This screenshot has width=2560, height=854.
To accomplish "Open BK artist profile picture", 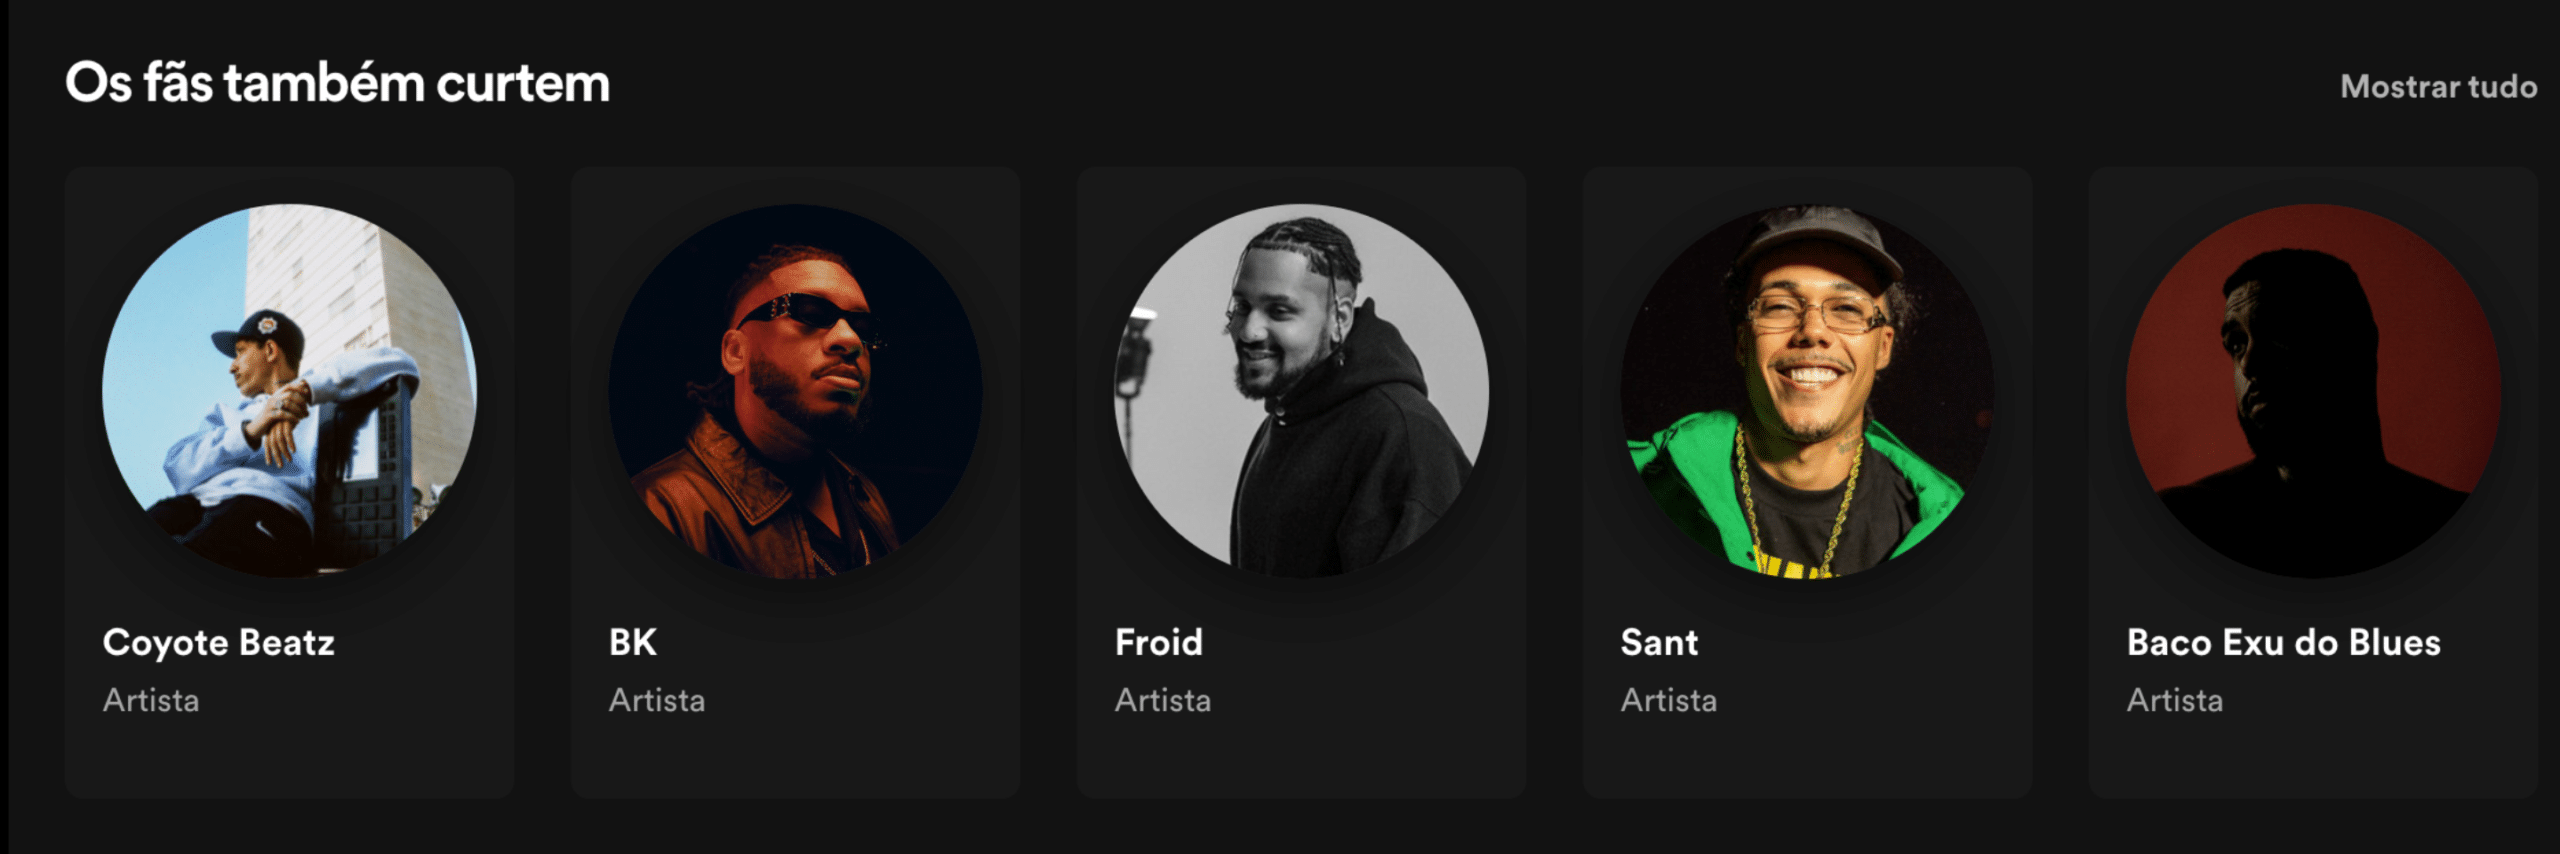I will click(x=796, y=391).
